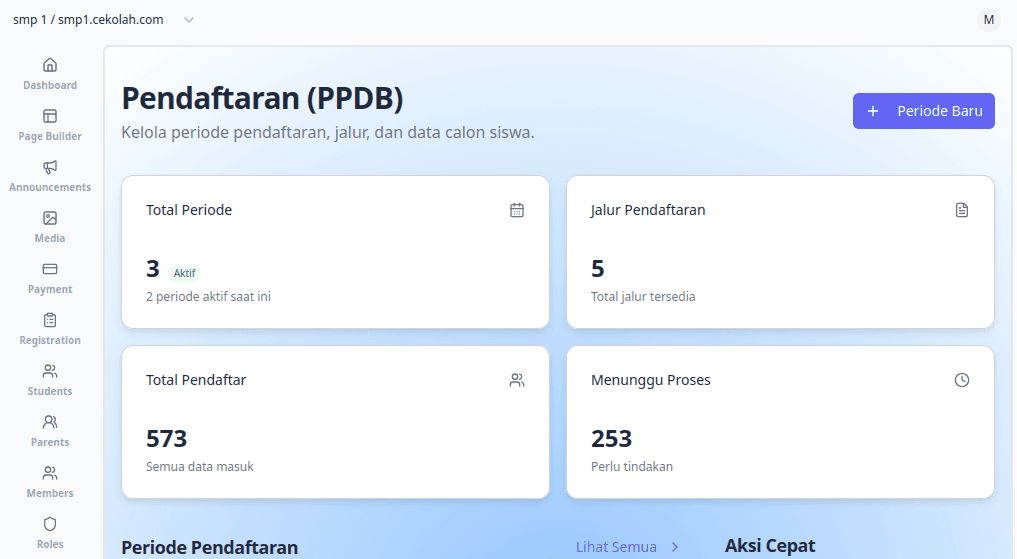Open Dashboard home icon in sidebar
The height and width of the screenshot is (559, 1017).
[50, 65]
